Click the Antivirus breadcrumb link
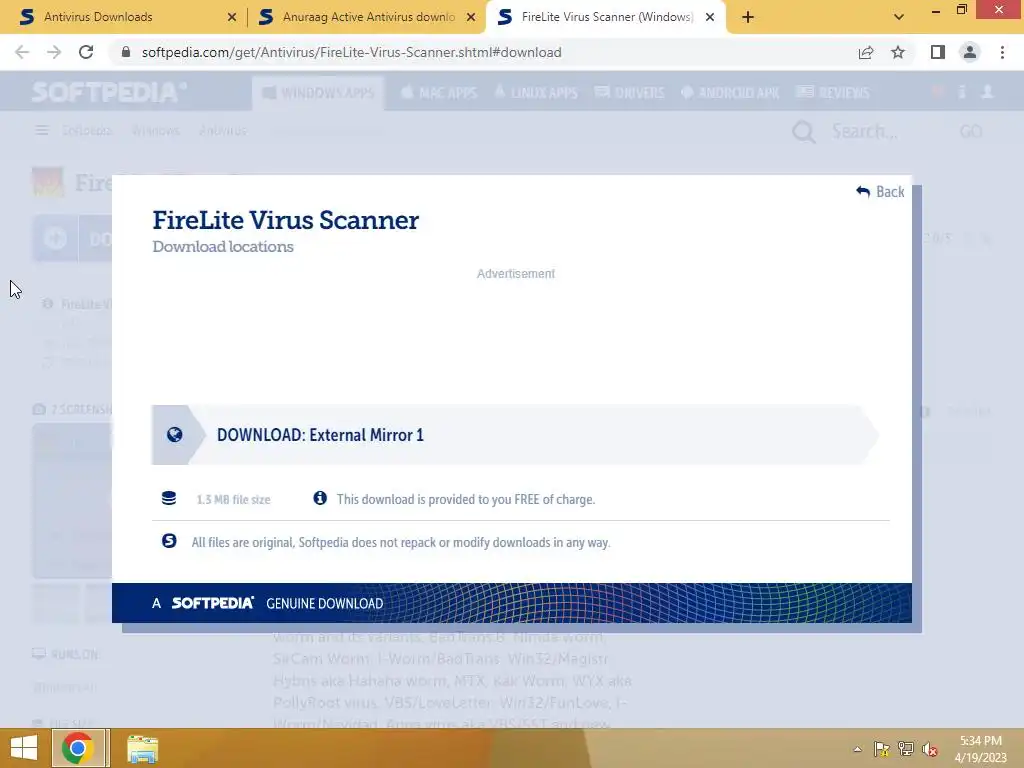This screenshot has height=768, width=1024. pos(223,131)
